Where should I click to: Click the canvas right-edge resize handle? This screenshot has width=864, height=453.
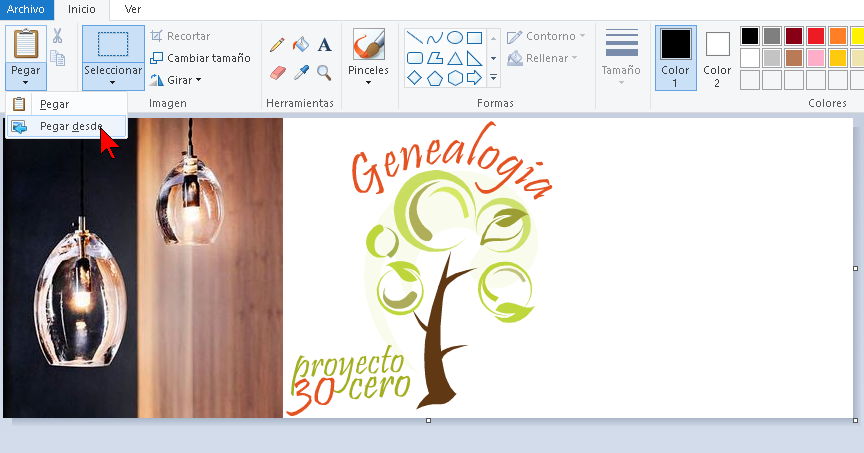tap(855, 268)
